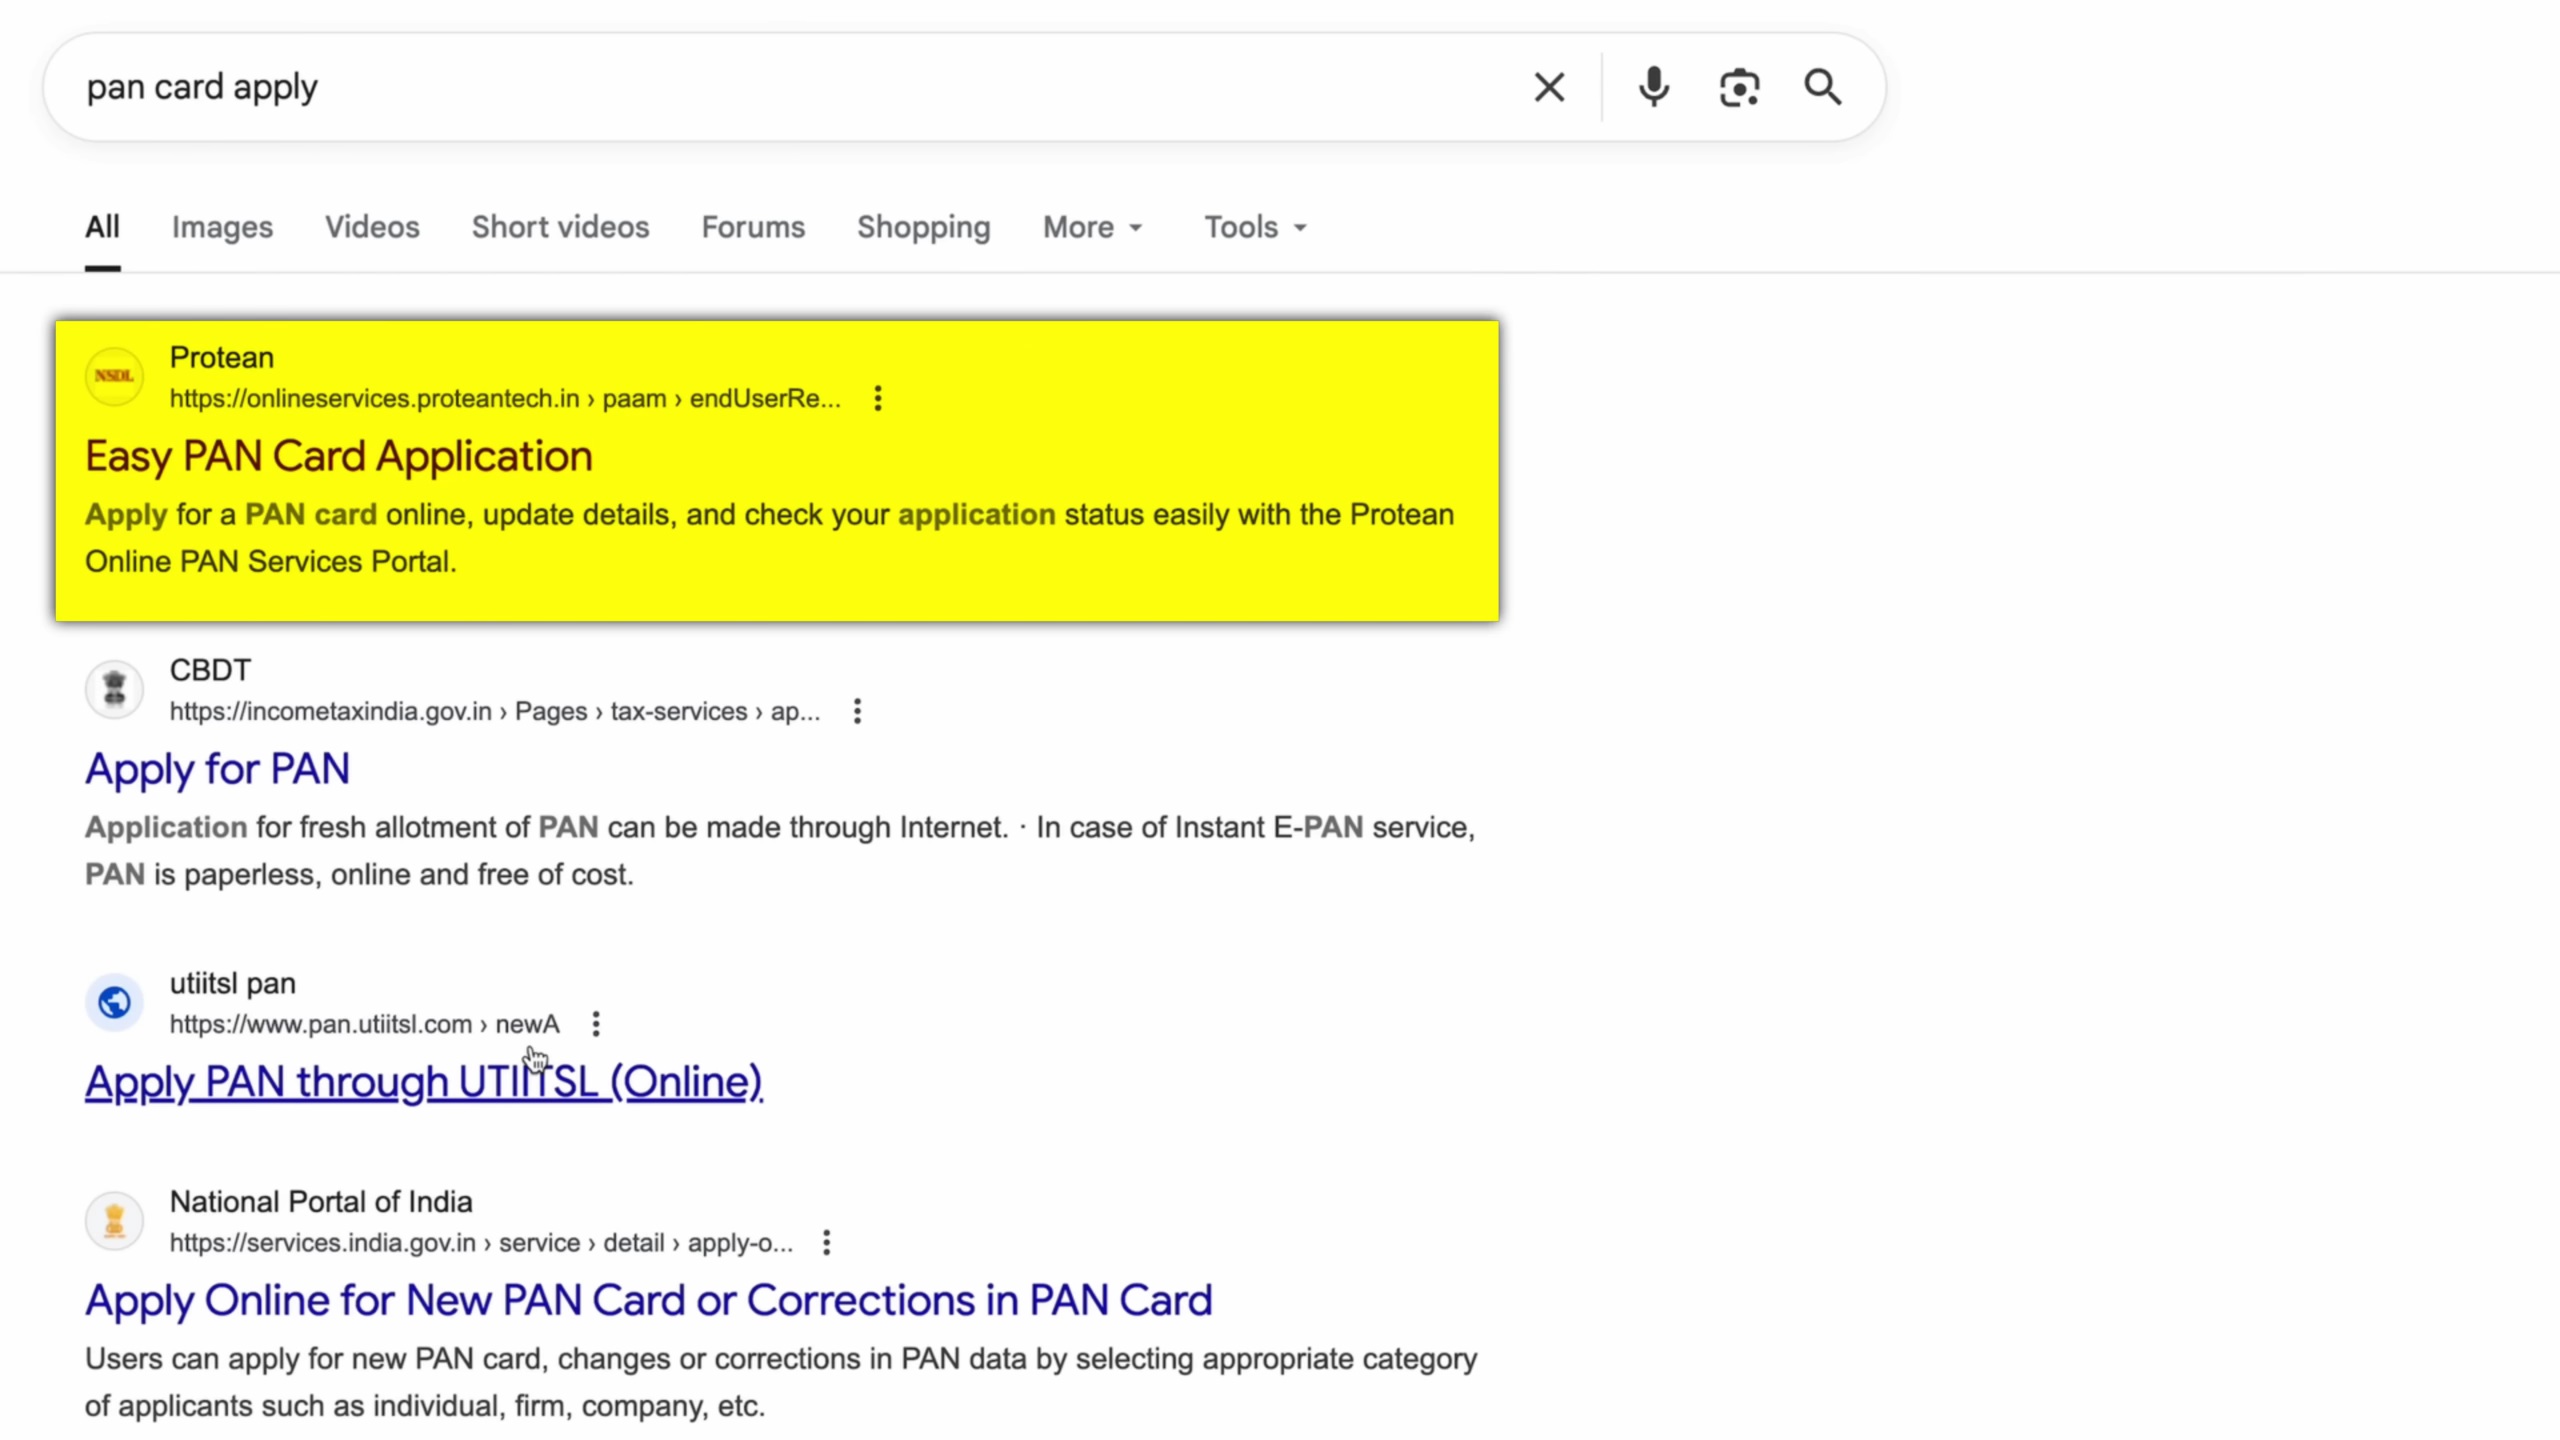Open Apply PAN through UTIITSL (Online) link

423,1083
